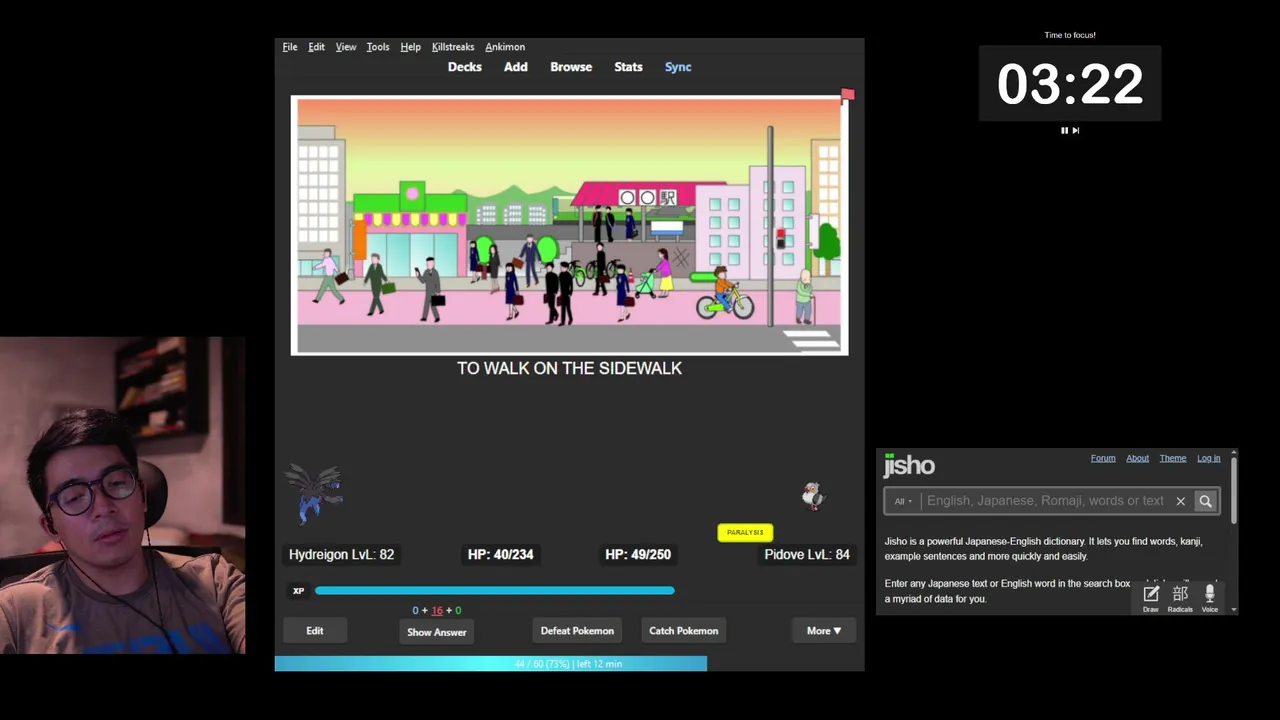
Task: Click the Jisho Log in link
Action: point(1209,458)
